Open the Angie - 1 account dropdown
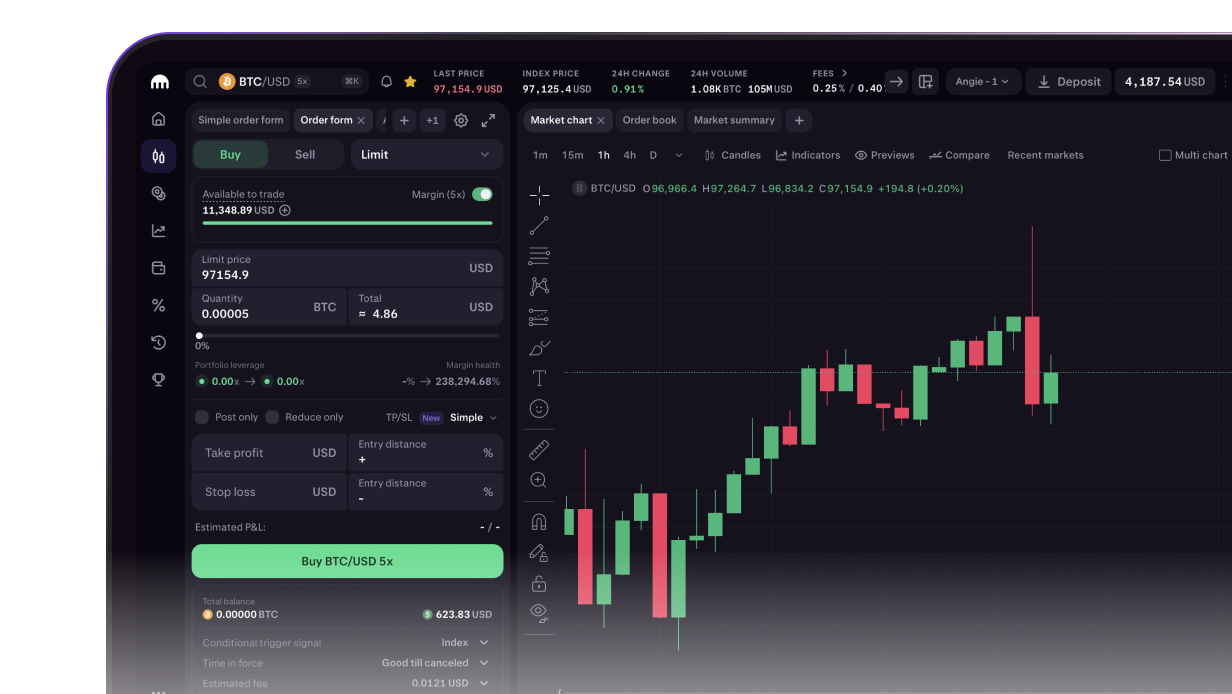The width and height of the screenshot is (1232, 694). 981,82
